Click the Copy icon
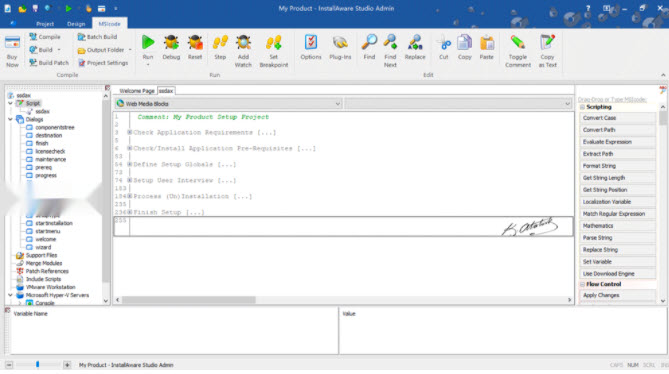The image size is (669, 374). (465, 42)
